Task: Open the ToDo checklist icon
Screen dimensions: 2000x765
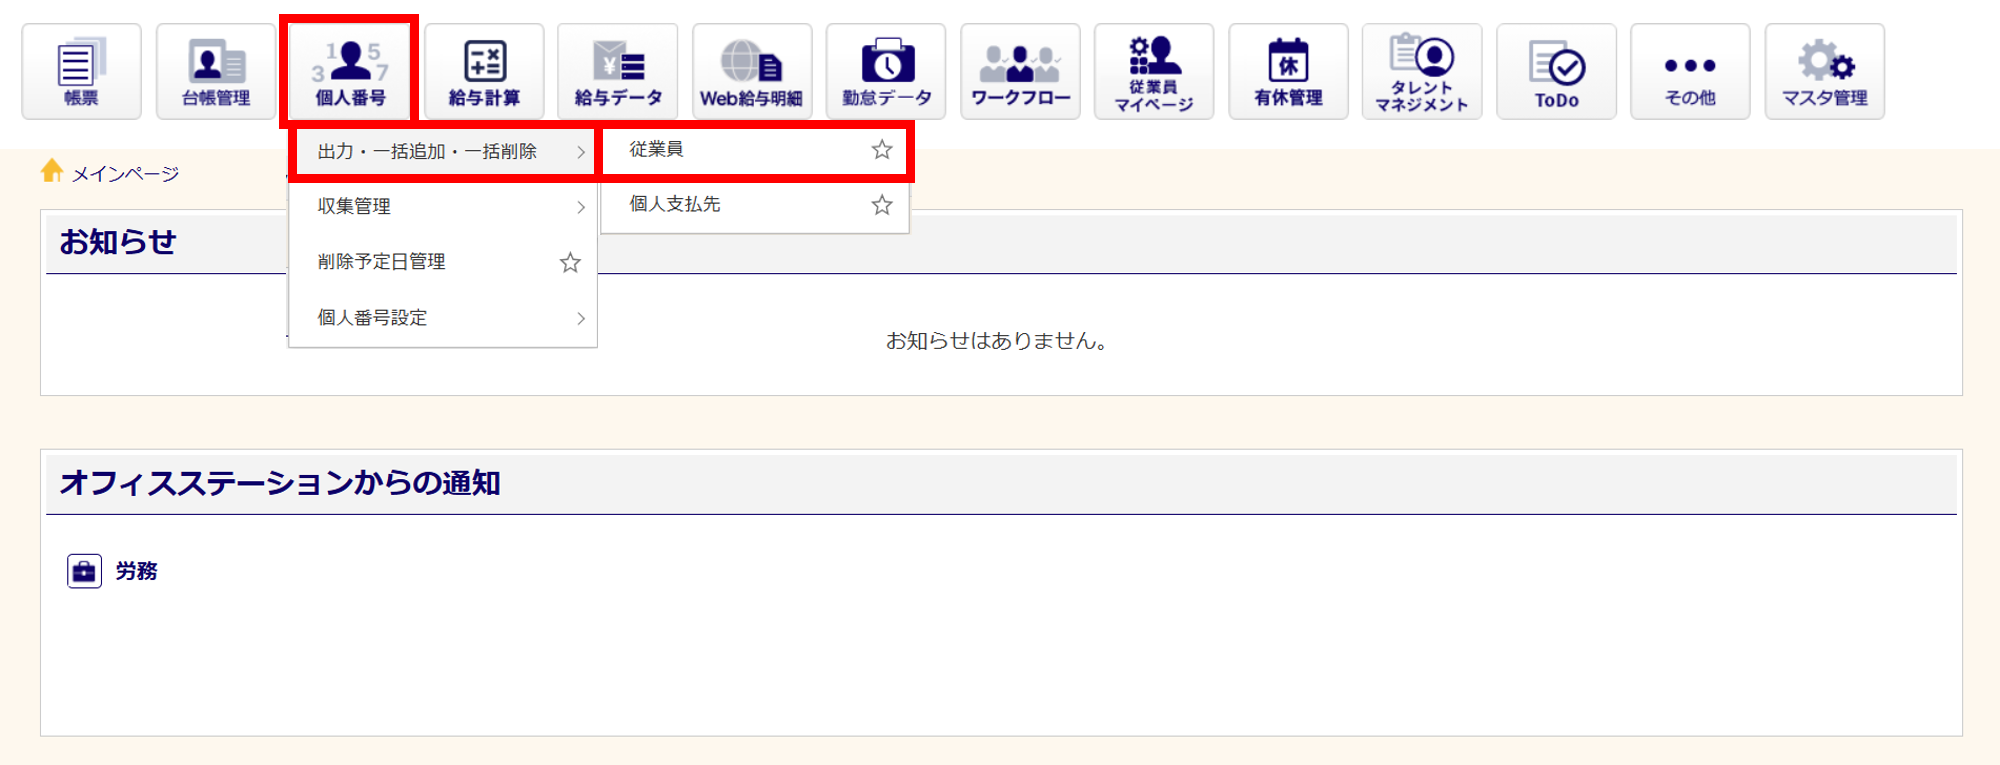Action: [1556, 72]
